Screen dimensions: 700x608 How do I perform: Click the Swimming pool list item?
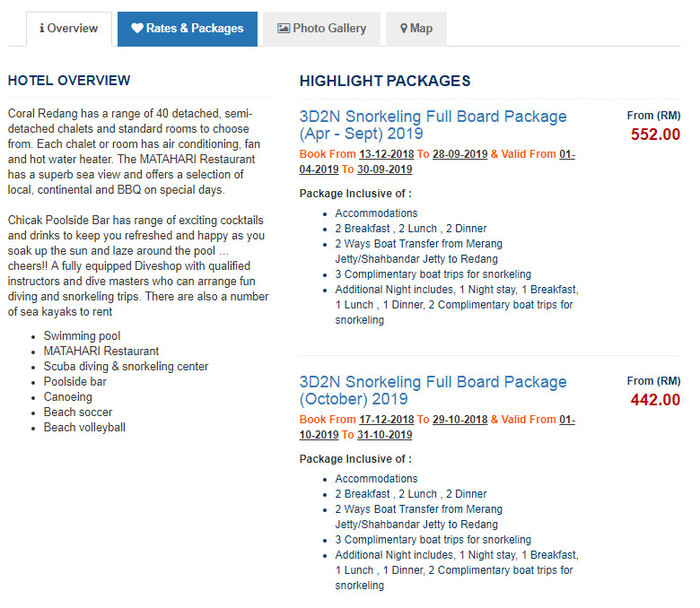point(82,336)
